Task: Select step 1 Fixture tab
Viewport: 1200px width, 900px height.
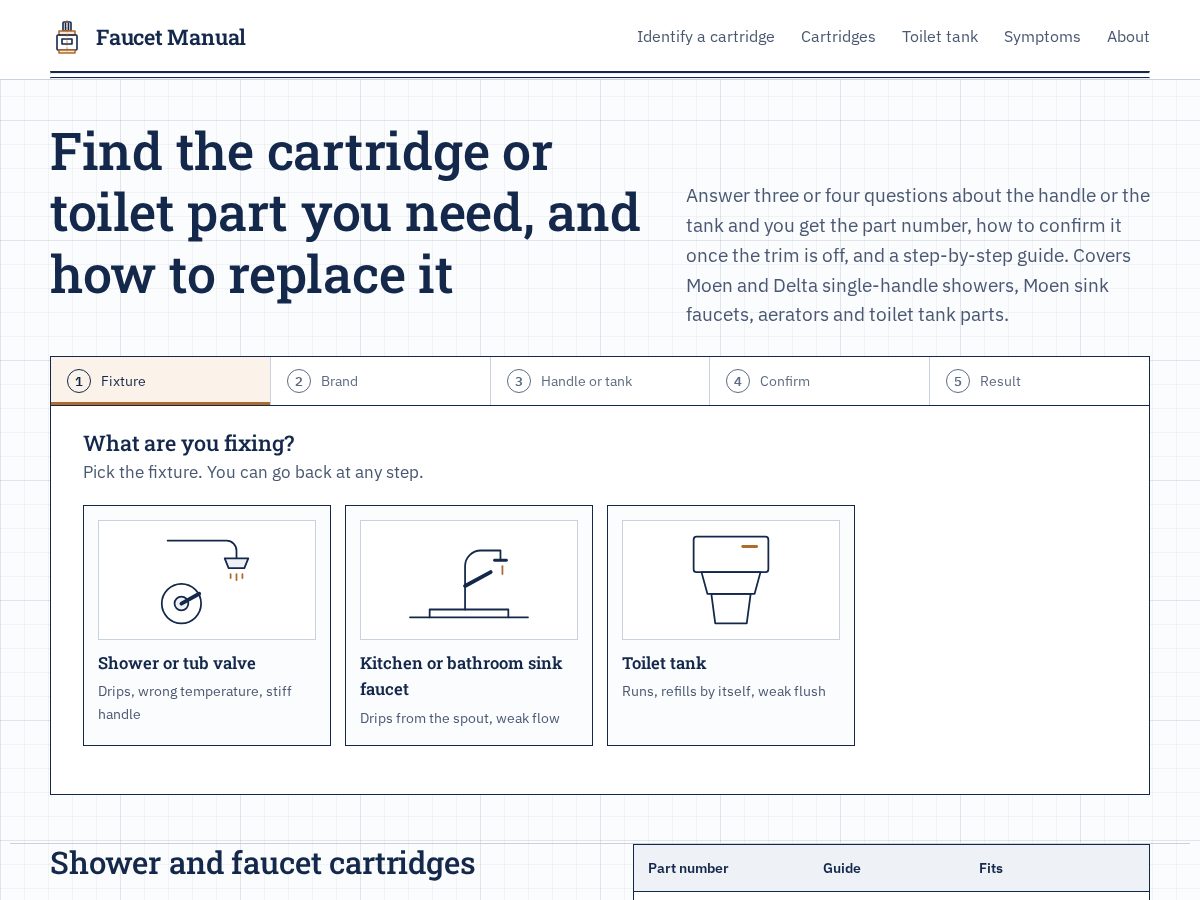Action: tap(161, 381)
